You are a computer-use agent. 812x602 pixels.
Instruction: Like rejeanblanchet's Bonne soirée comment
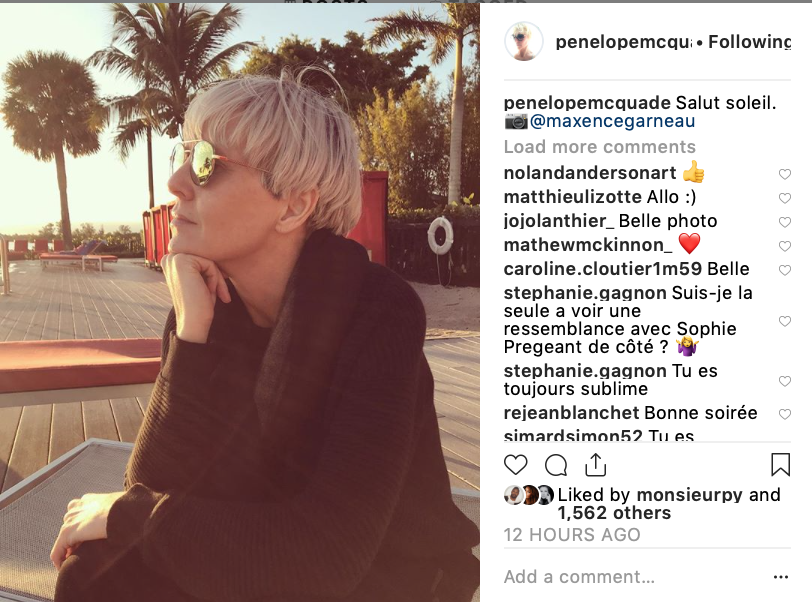coord(785,414)
